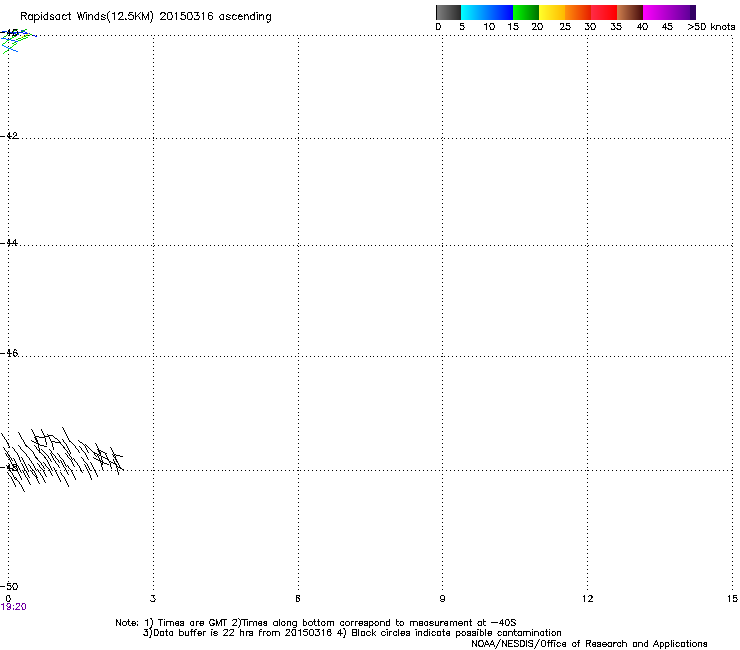
Task: Click the '>50 knots' legend label
Action: pyautogui.click(x=711, y=27)
